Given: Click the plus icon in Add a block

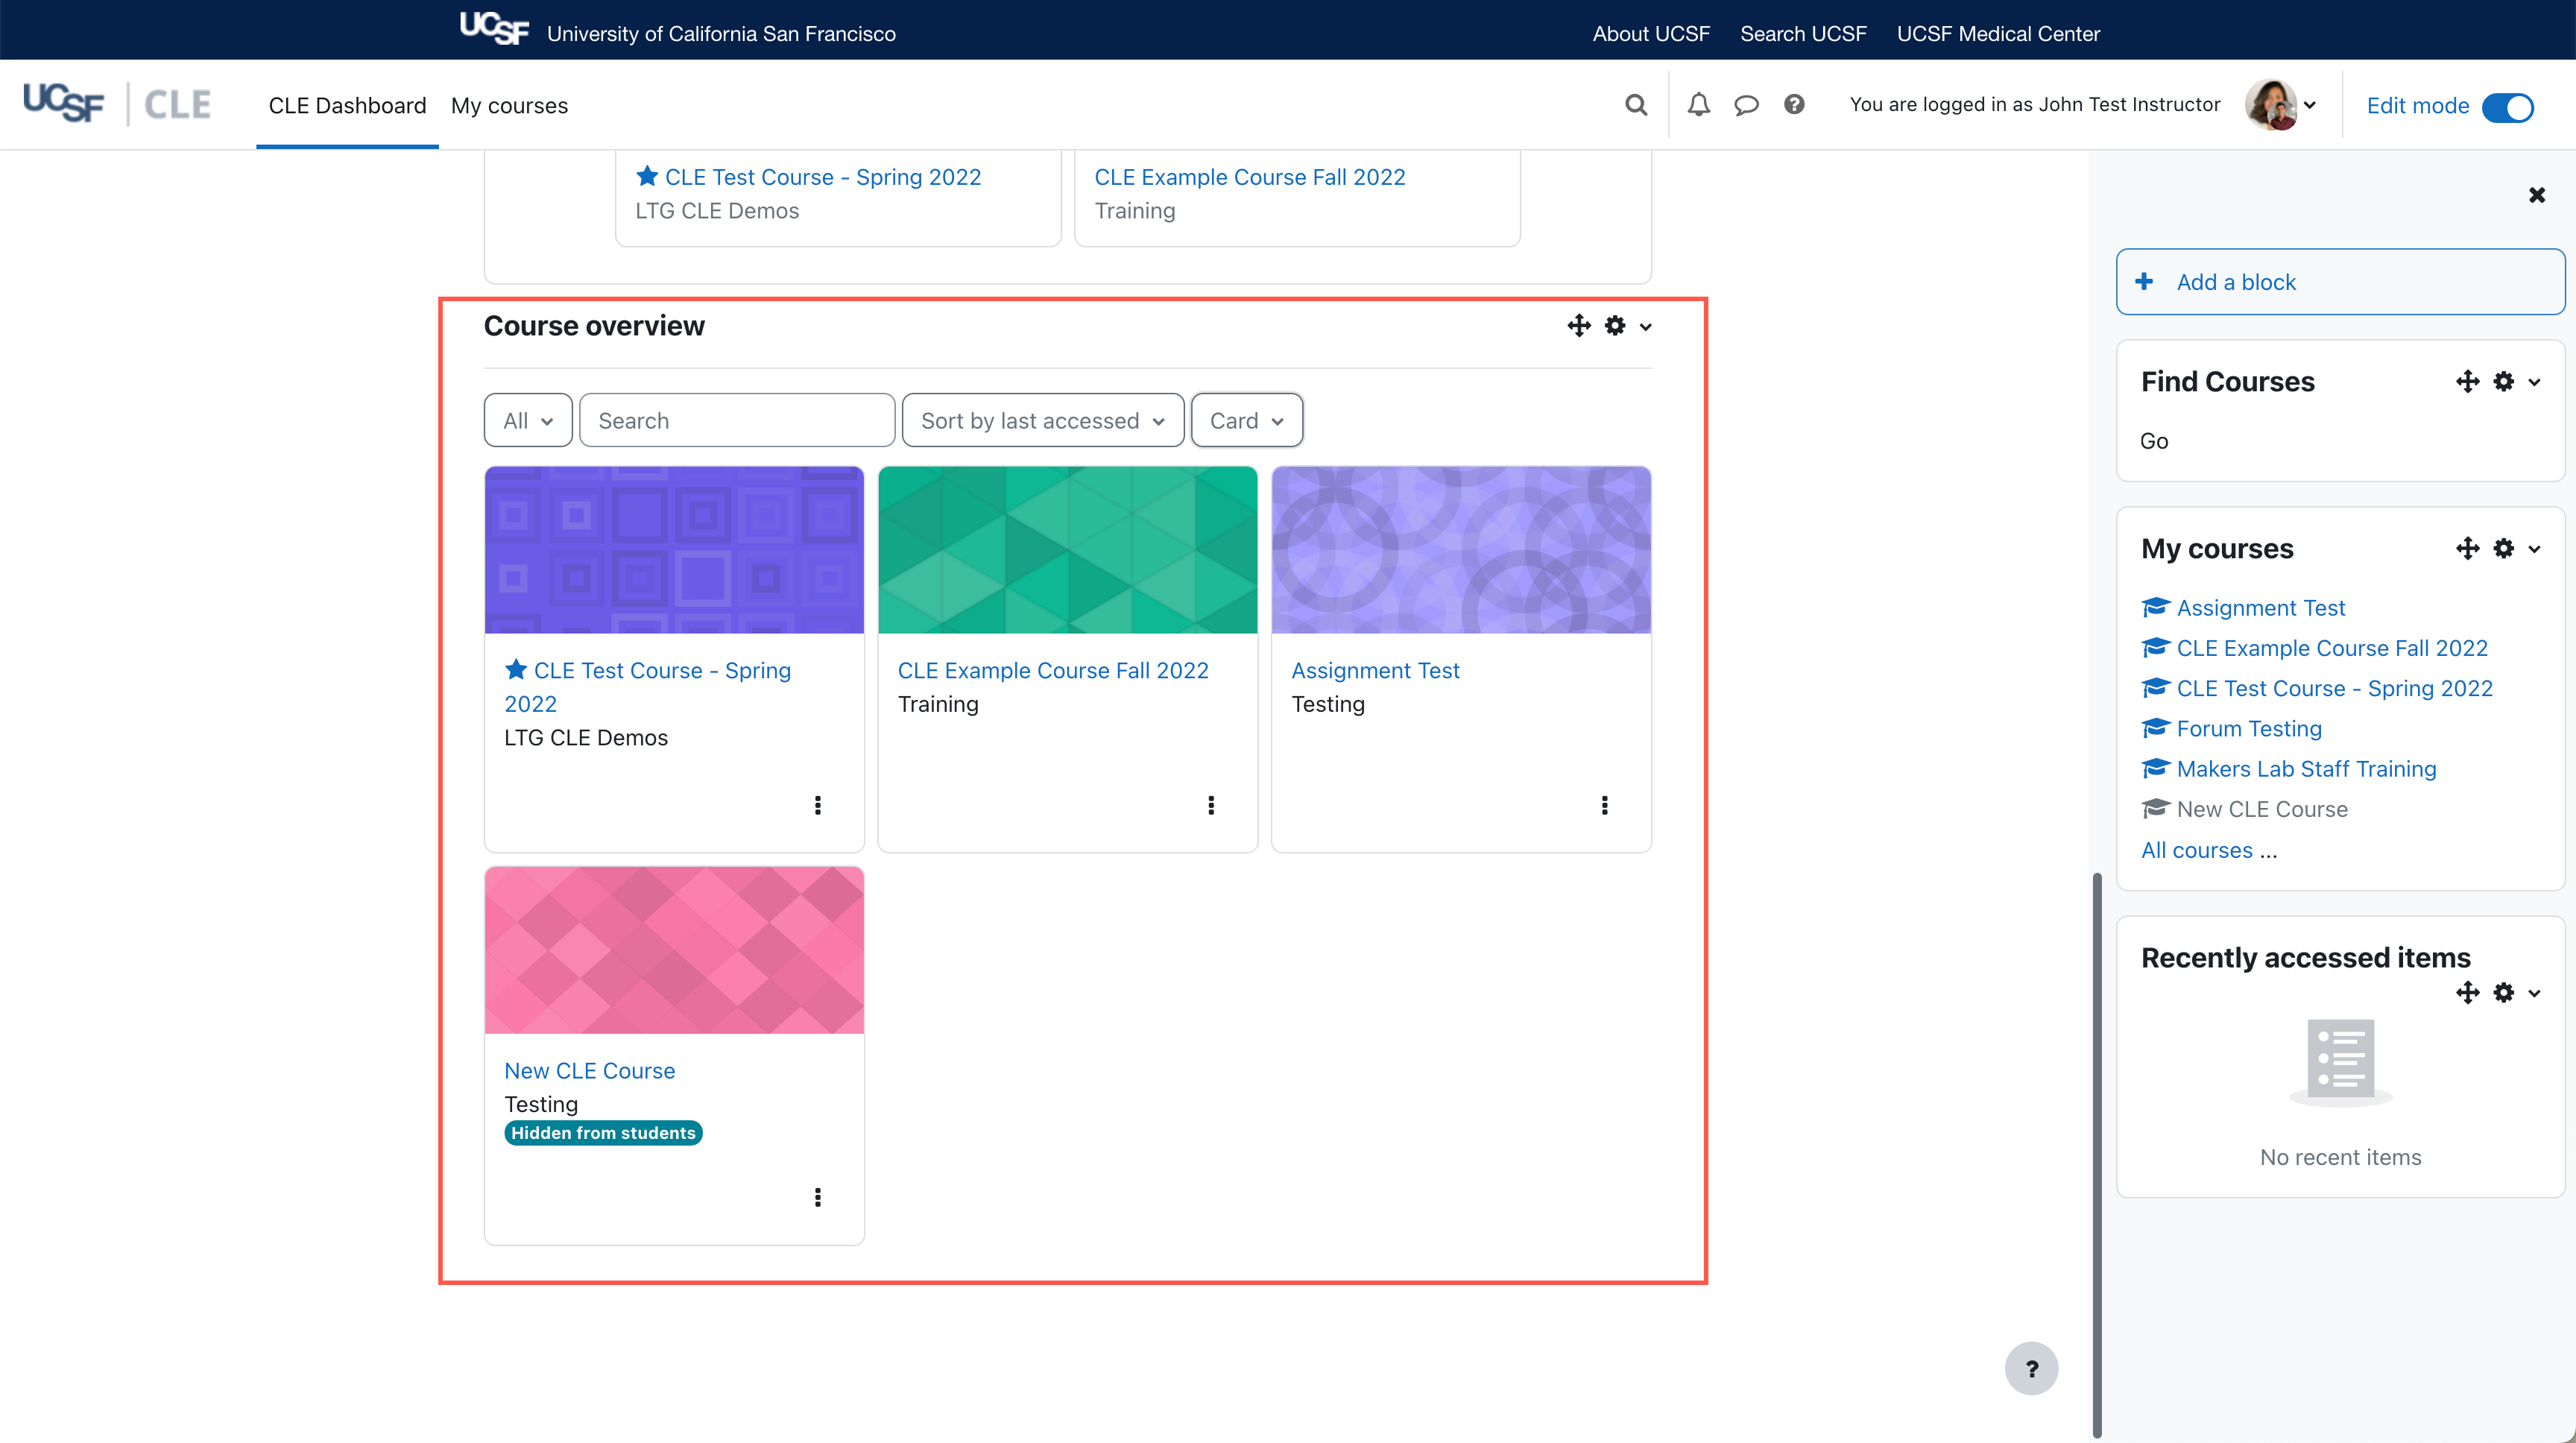Looking at the screenshot, I should (x=2144, y=282).
